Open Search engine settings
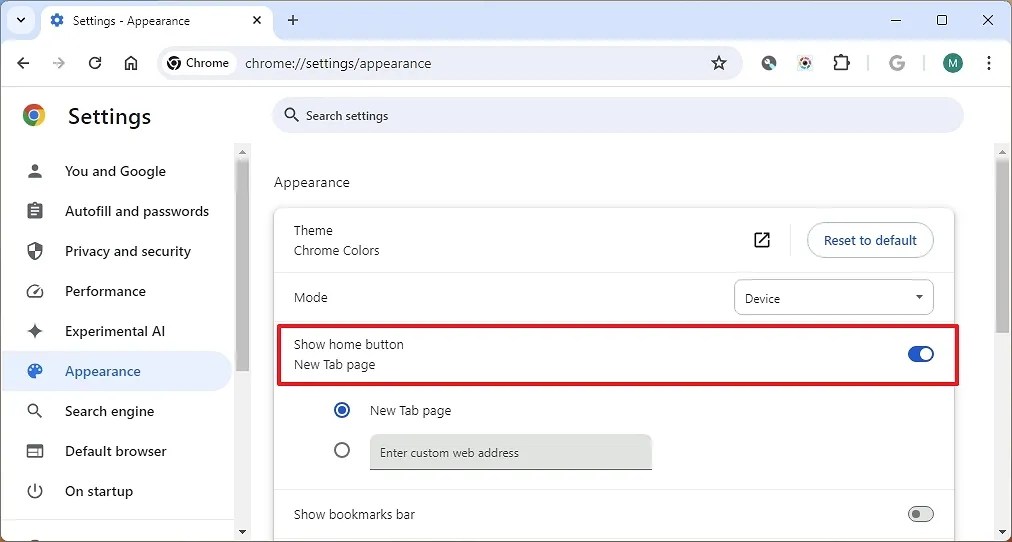This screenshot has width=1012, height=542. 117,412
